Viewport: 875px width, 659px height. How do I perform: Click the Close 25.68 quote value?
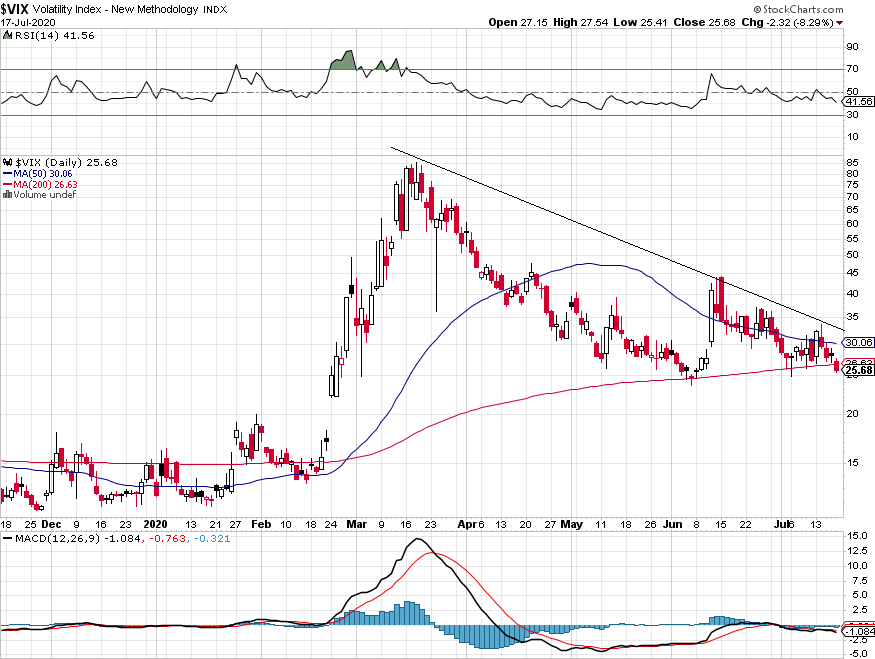click(704, 22)
